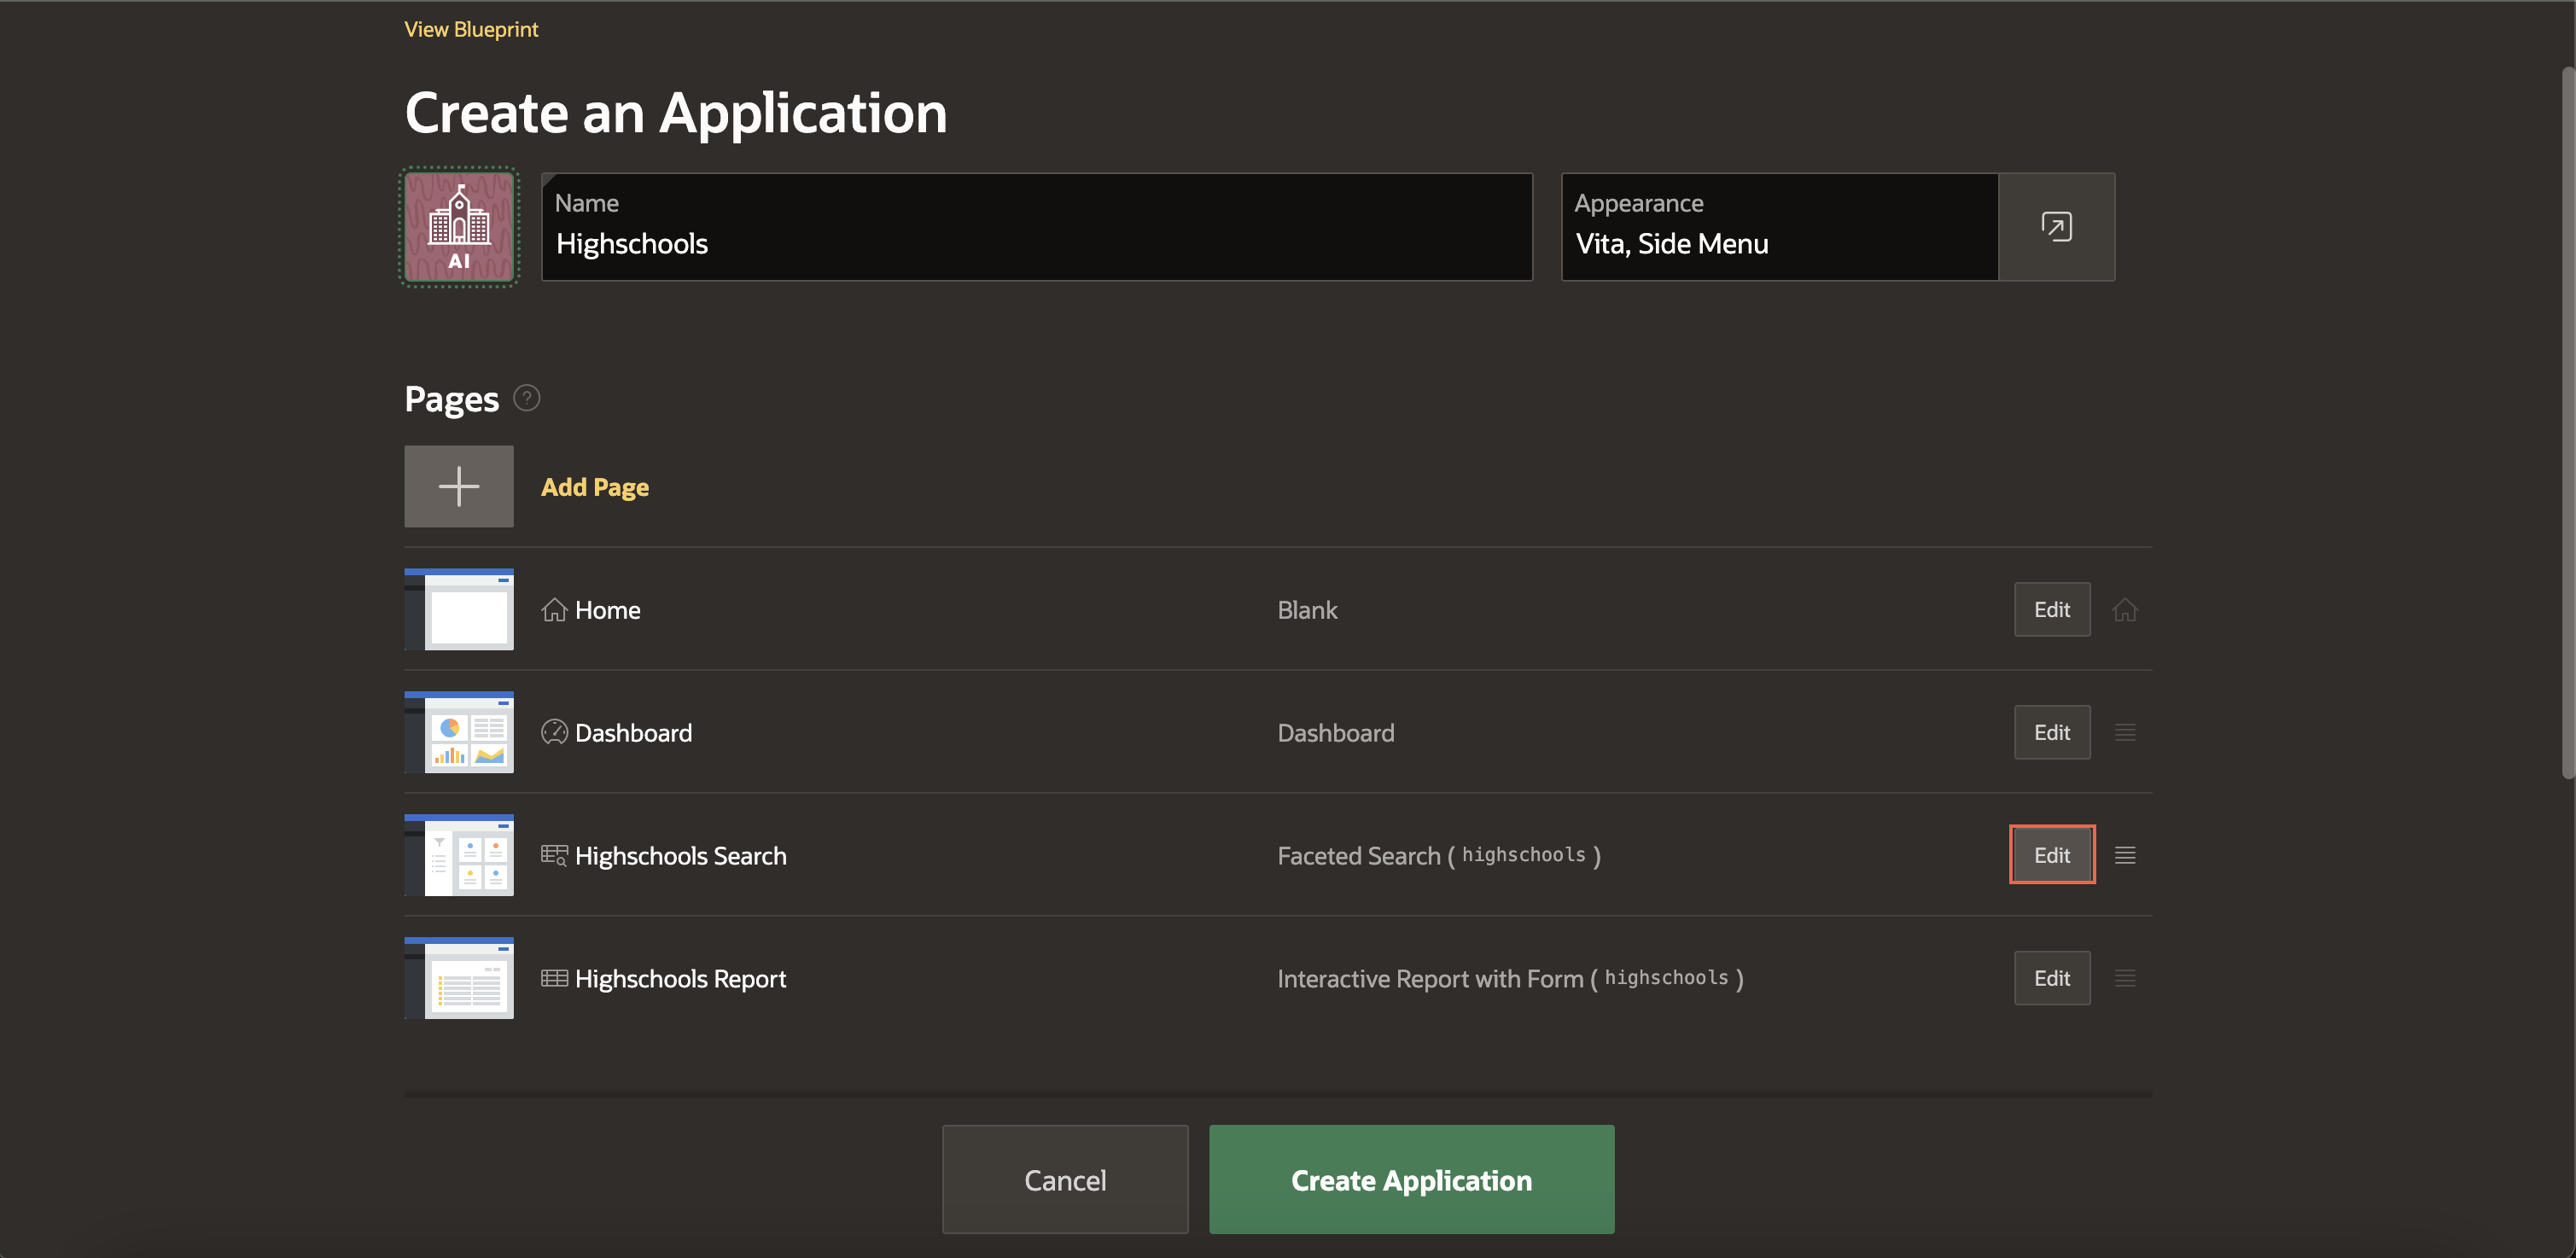This screenshot has width=2576, height=1258.
Task: Click the Interactive Report with Form type text
Action: [1510, 979]
